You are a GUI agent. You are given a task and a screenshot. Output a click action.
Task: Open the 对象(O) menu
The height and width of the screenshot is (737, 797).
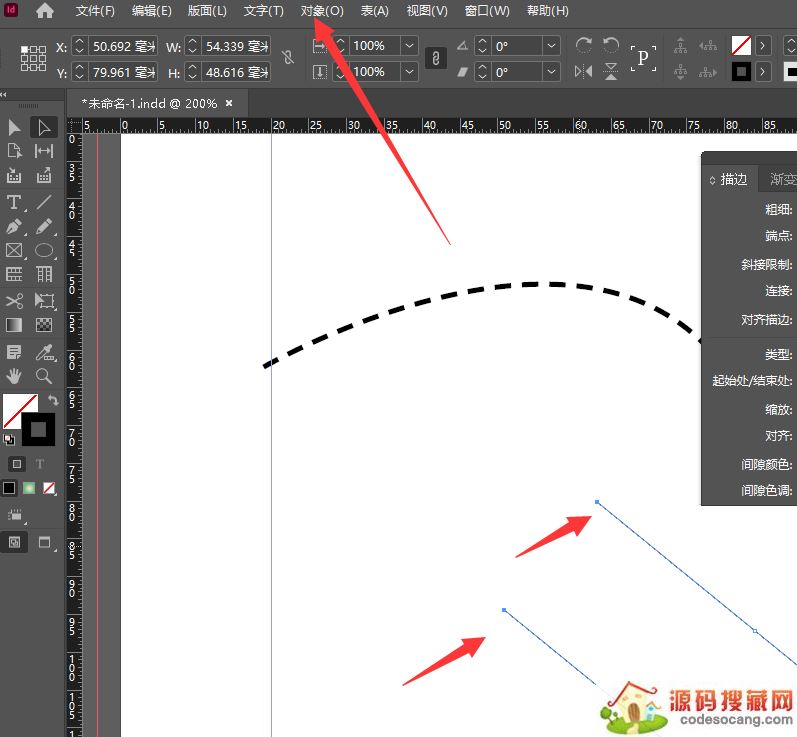(321, 11)
